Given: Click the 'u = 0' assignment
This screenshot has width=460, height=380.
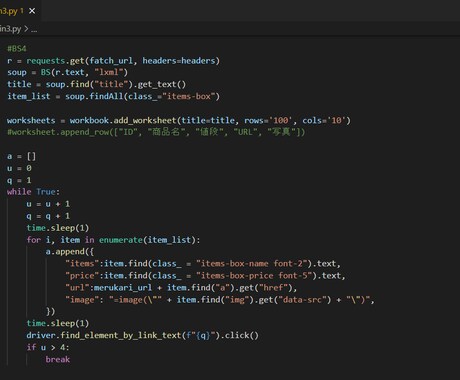Looking at the screenshot, I should point(19,168).
